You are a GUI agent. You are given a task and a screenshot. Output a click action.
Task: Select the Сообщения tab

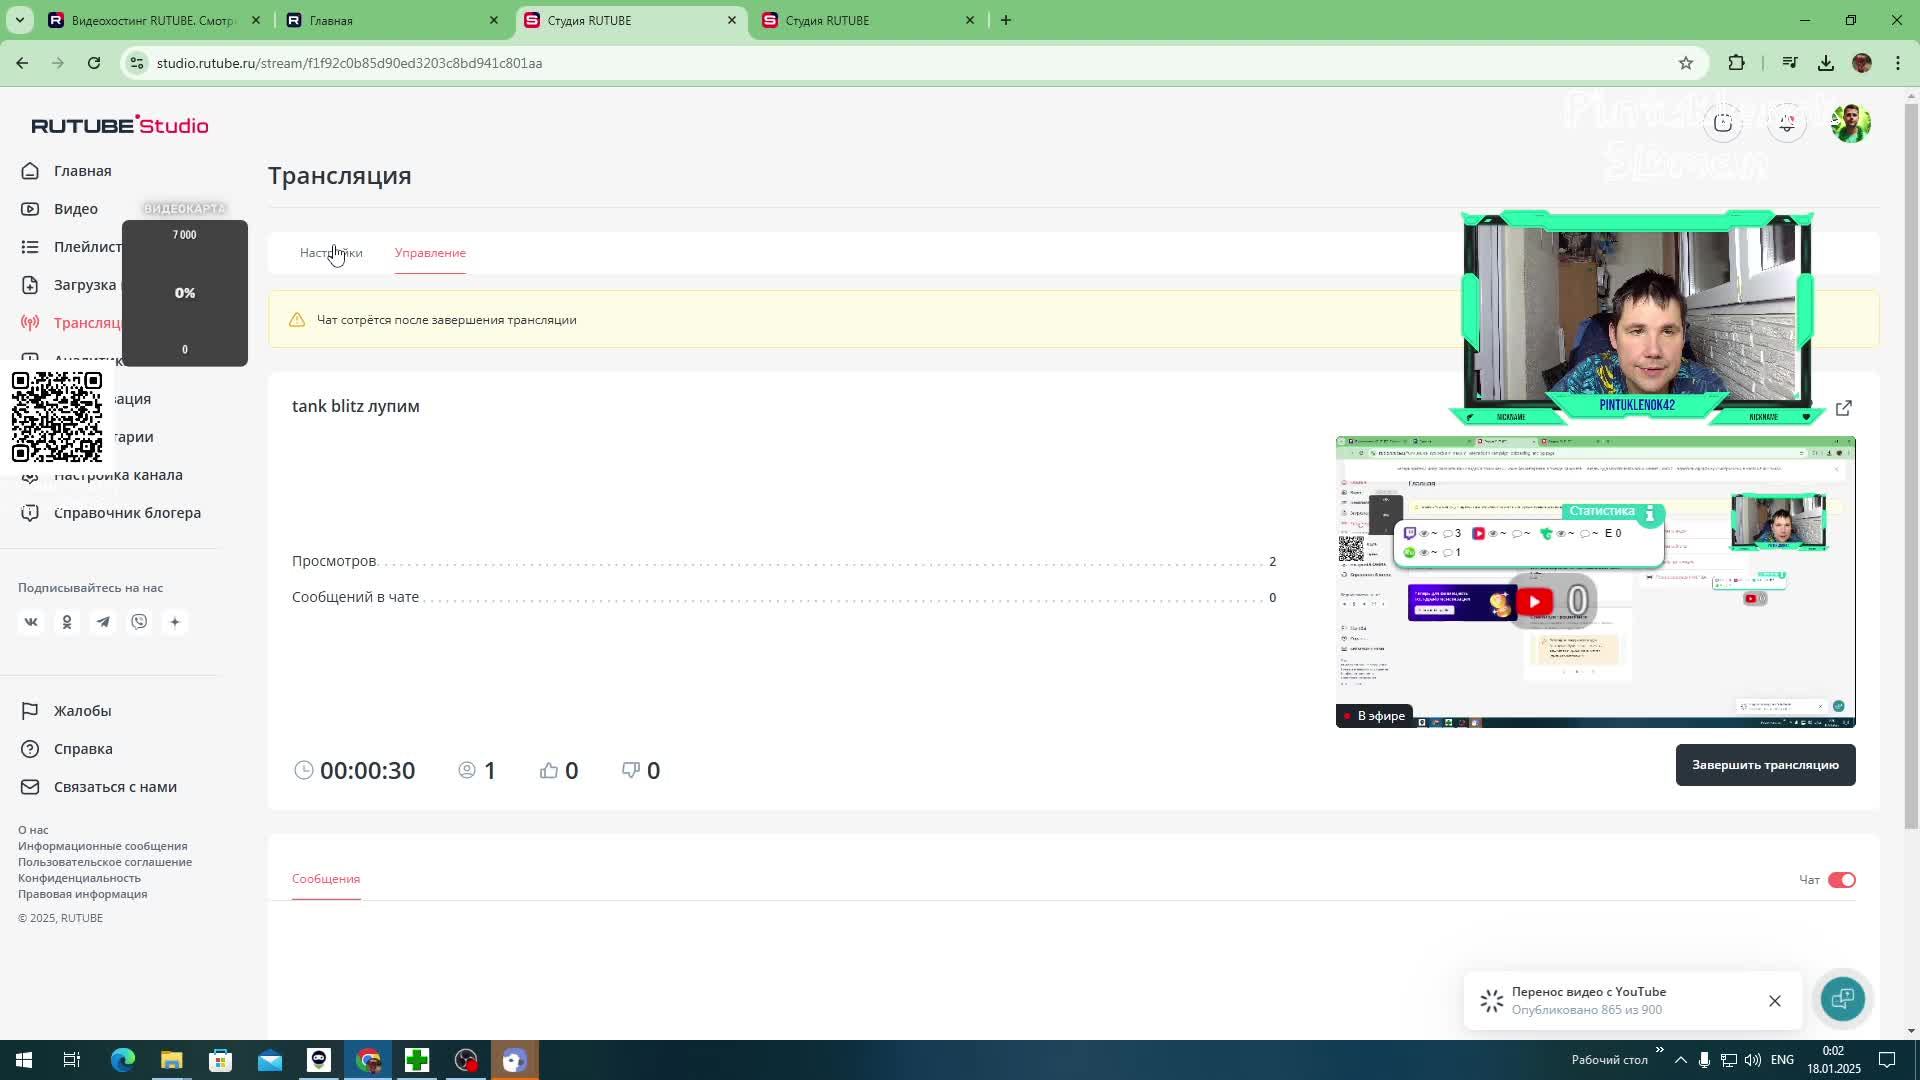tap(326, 879)
